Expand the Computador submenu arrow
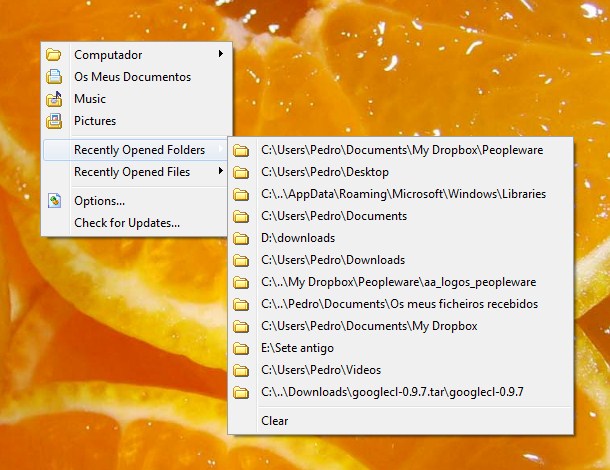This screenshot has width=610, height=470. click(x=221, y=54)
